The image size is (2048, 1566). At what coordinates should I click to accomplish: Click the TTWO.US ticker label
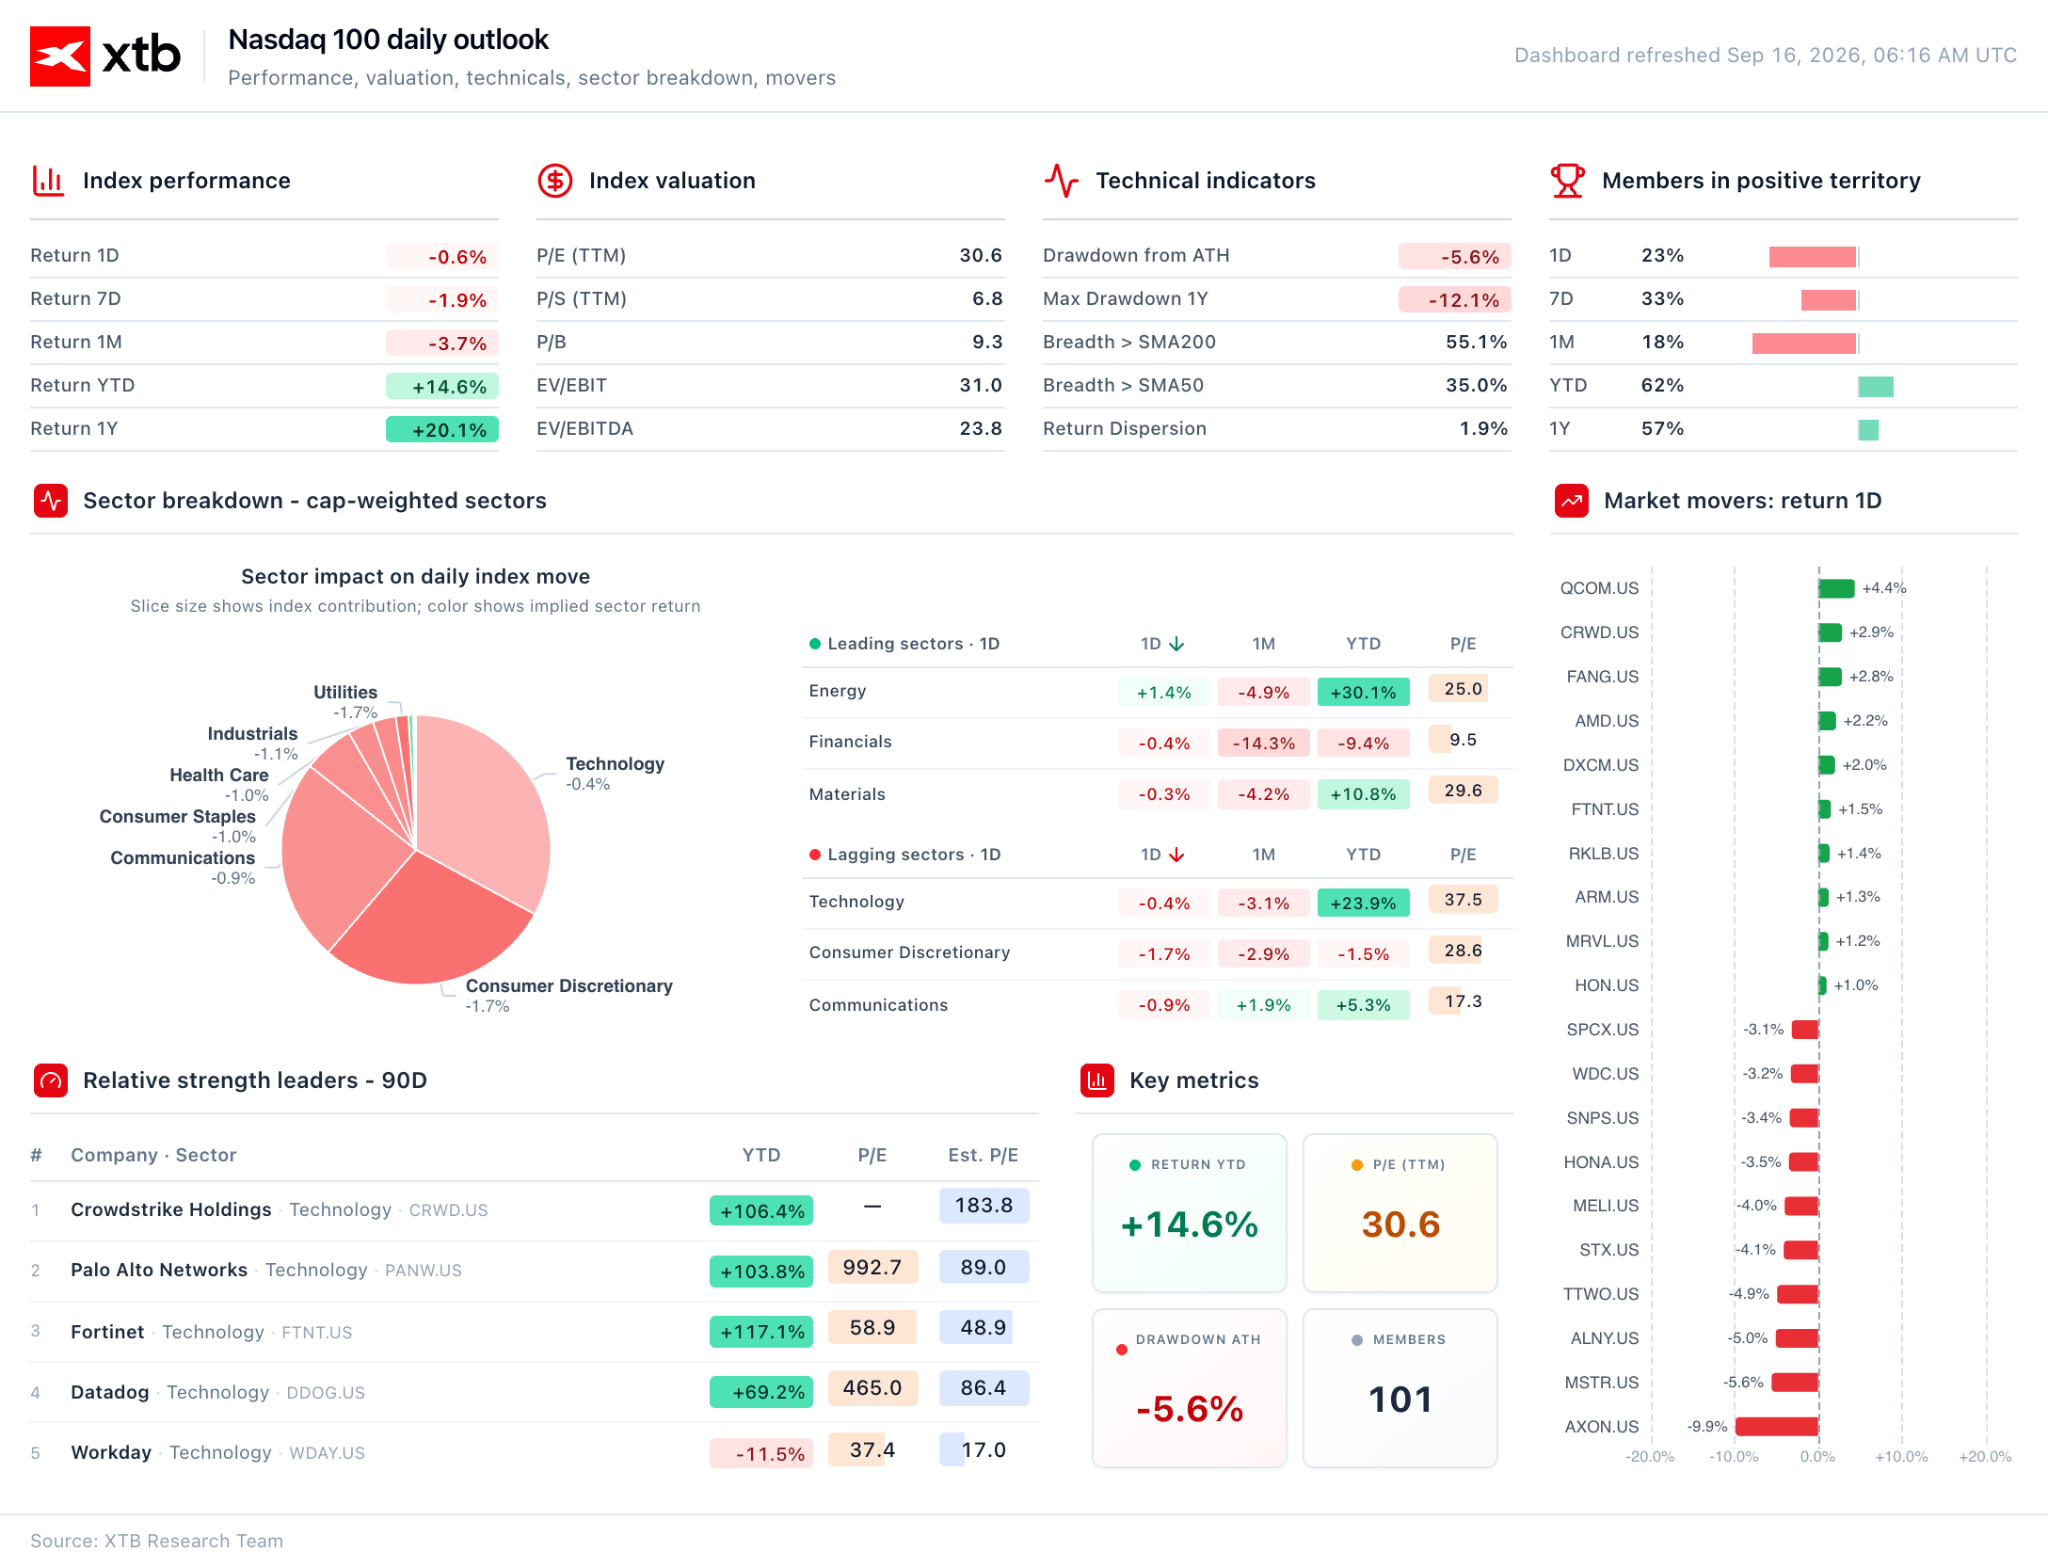point(1601,1295)
